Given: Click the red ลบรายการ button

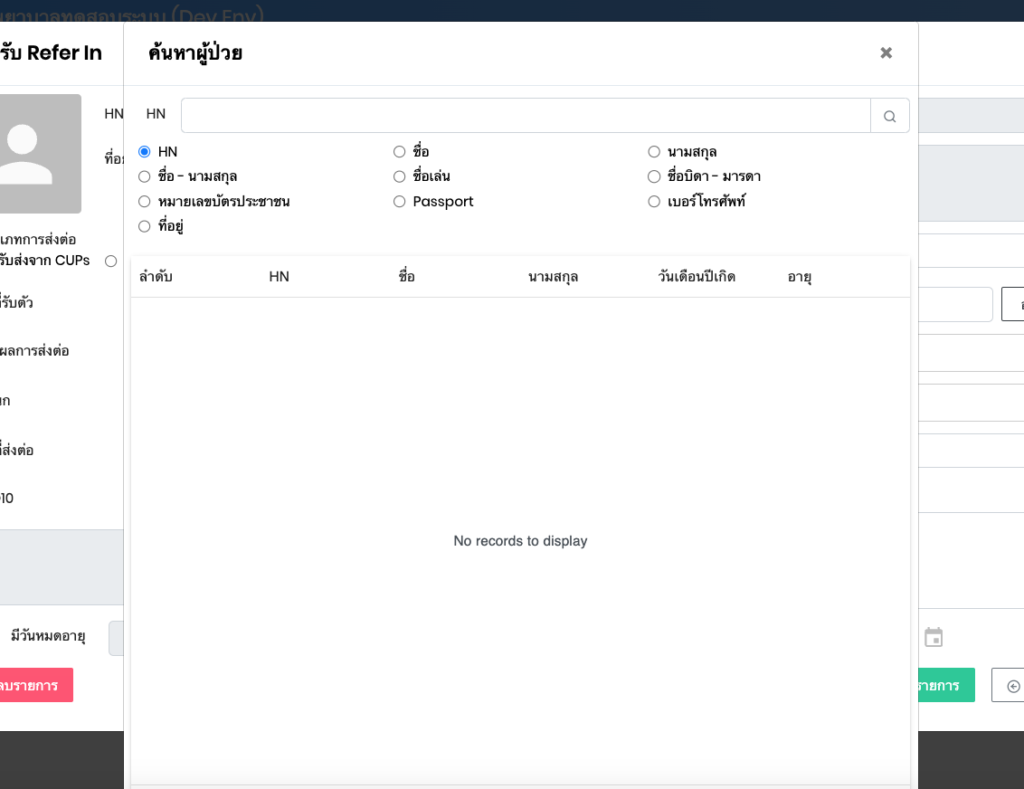Looking at the screenshot, I should point(35,685).
